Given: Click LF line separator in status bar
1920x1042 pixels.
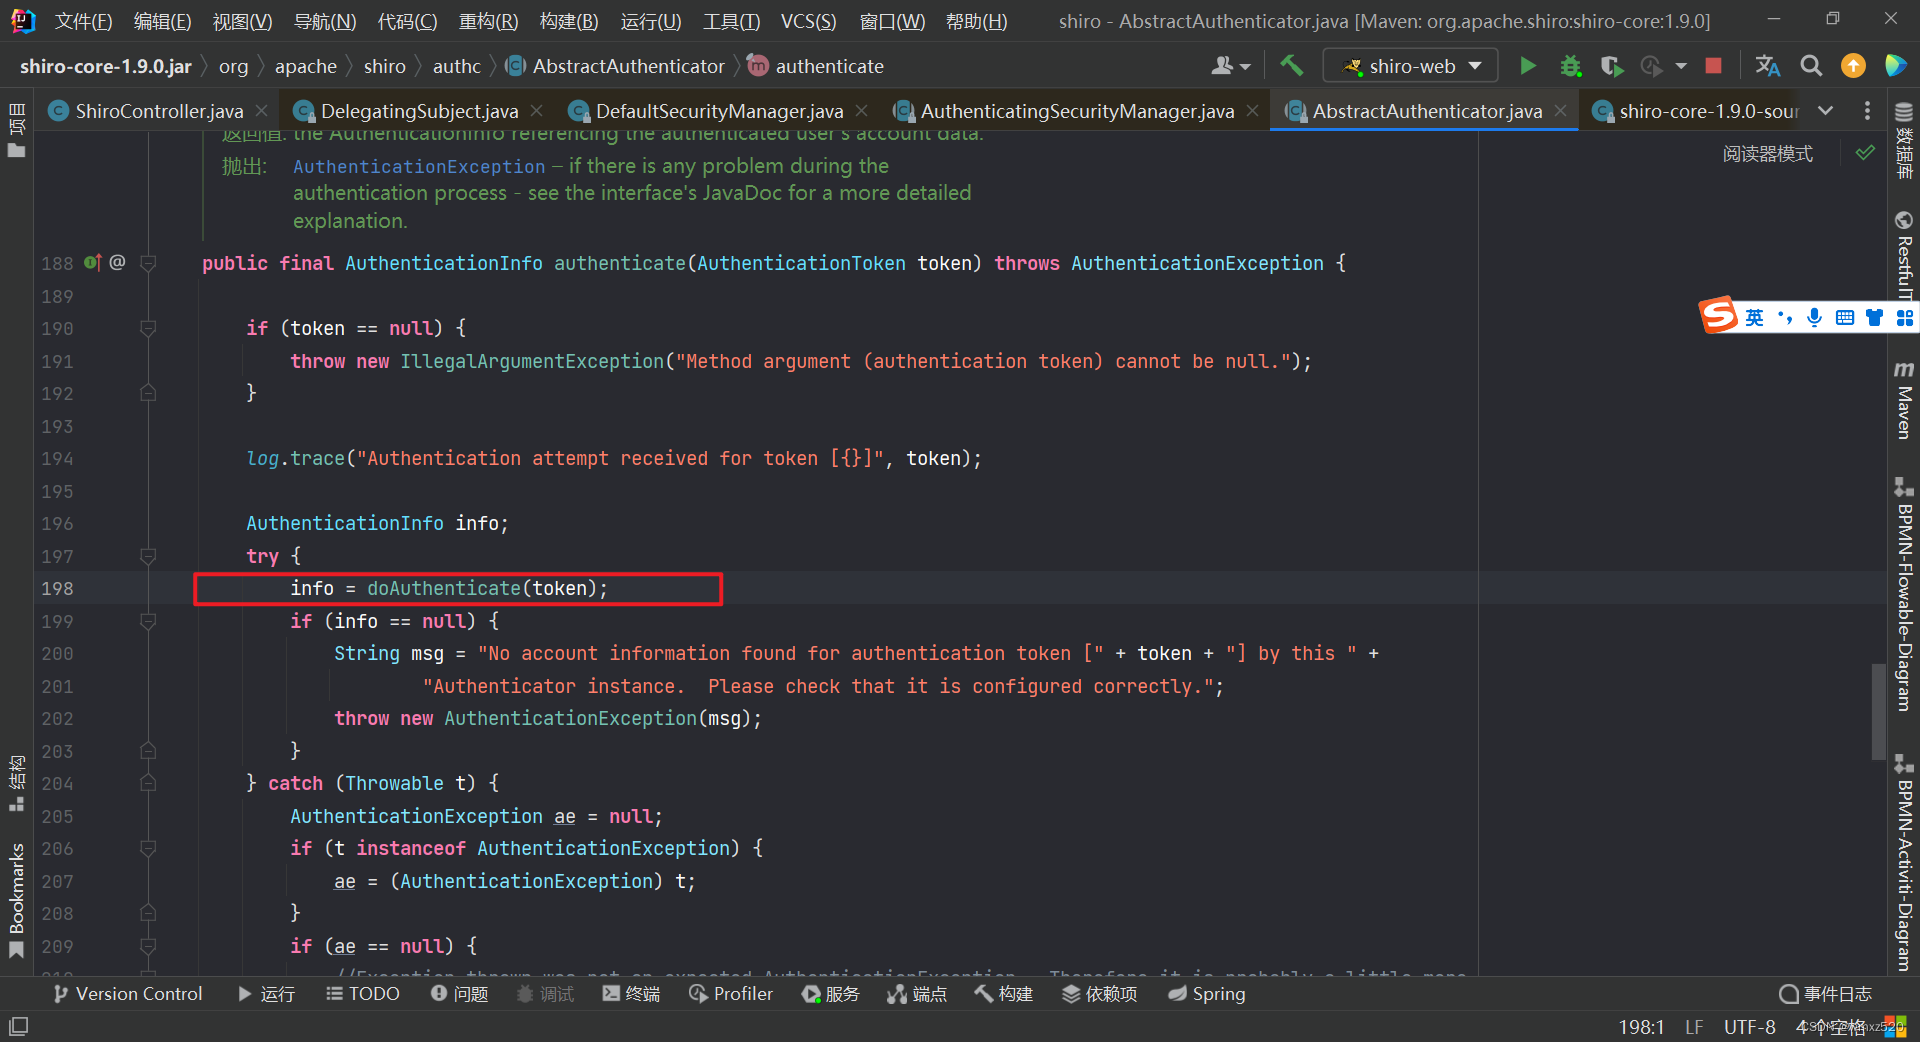Looking at the screenshot, I should (1693, 1027).
